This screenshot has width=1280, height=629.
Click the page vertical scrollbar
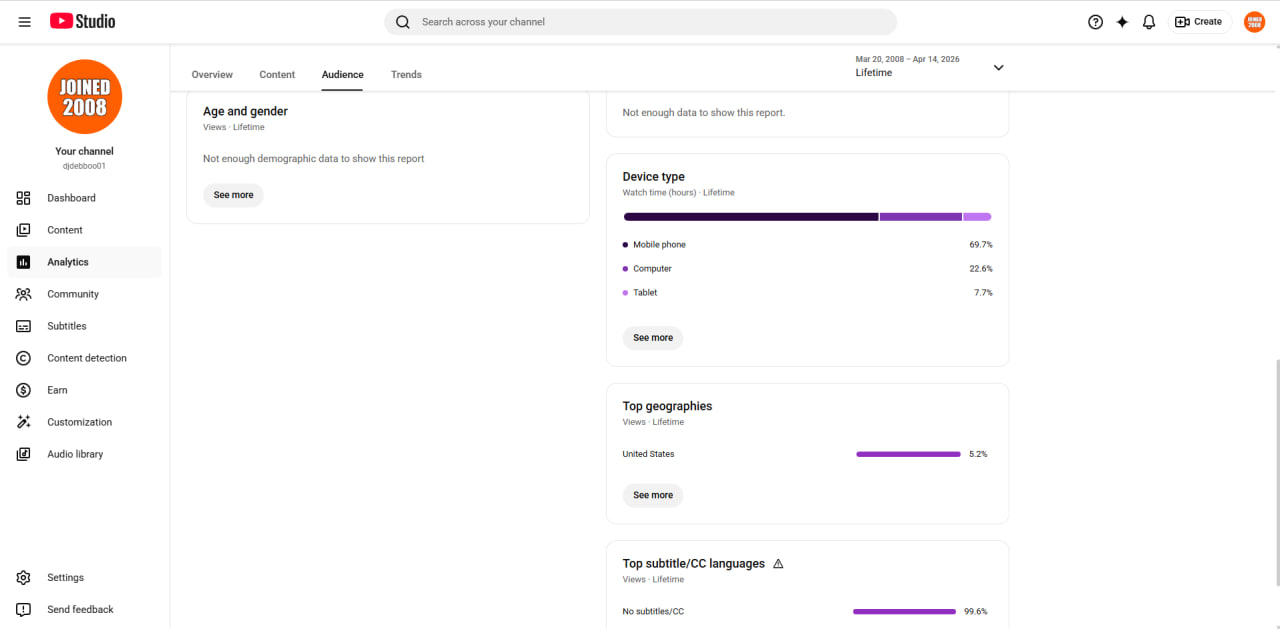tap(1276, 473)
